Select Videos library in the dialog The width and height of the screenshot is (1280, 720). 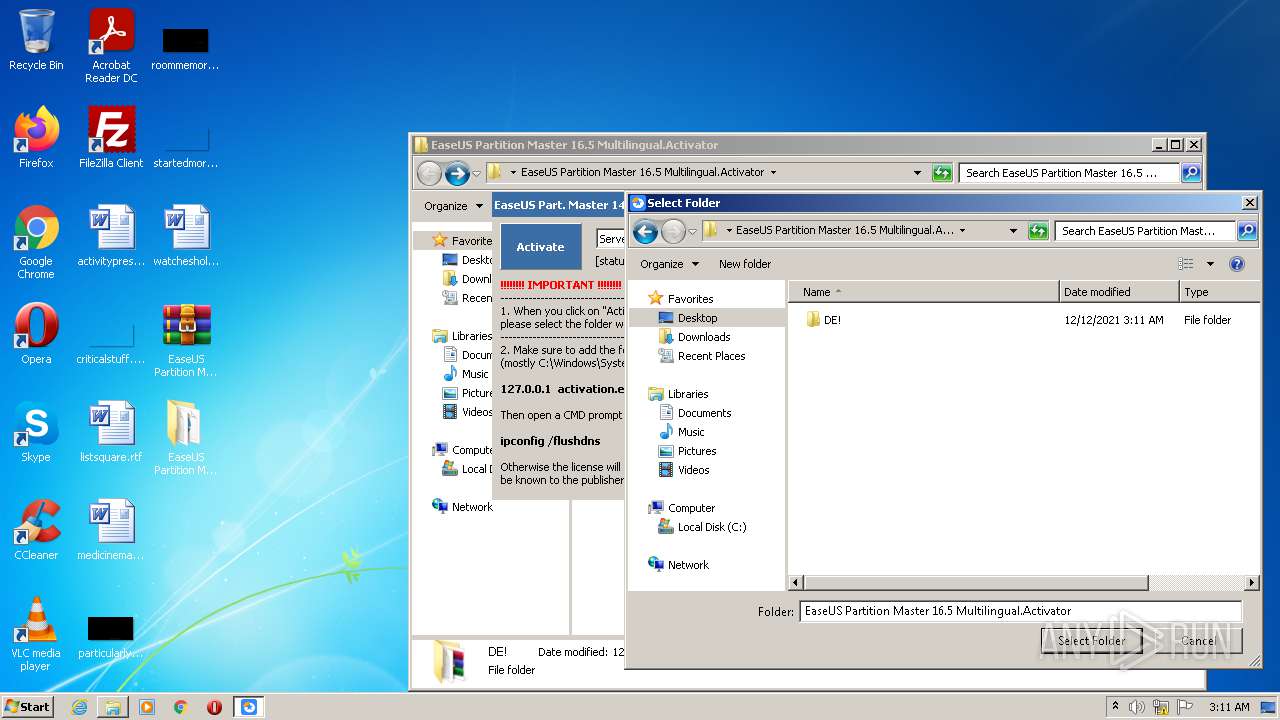click(x=693, y=470)
